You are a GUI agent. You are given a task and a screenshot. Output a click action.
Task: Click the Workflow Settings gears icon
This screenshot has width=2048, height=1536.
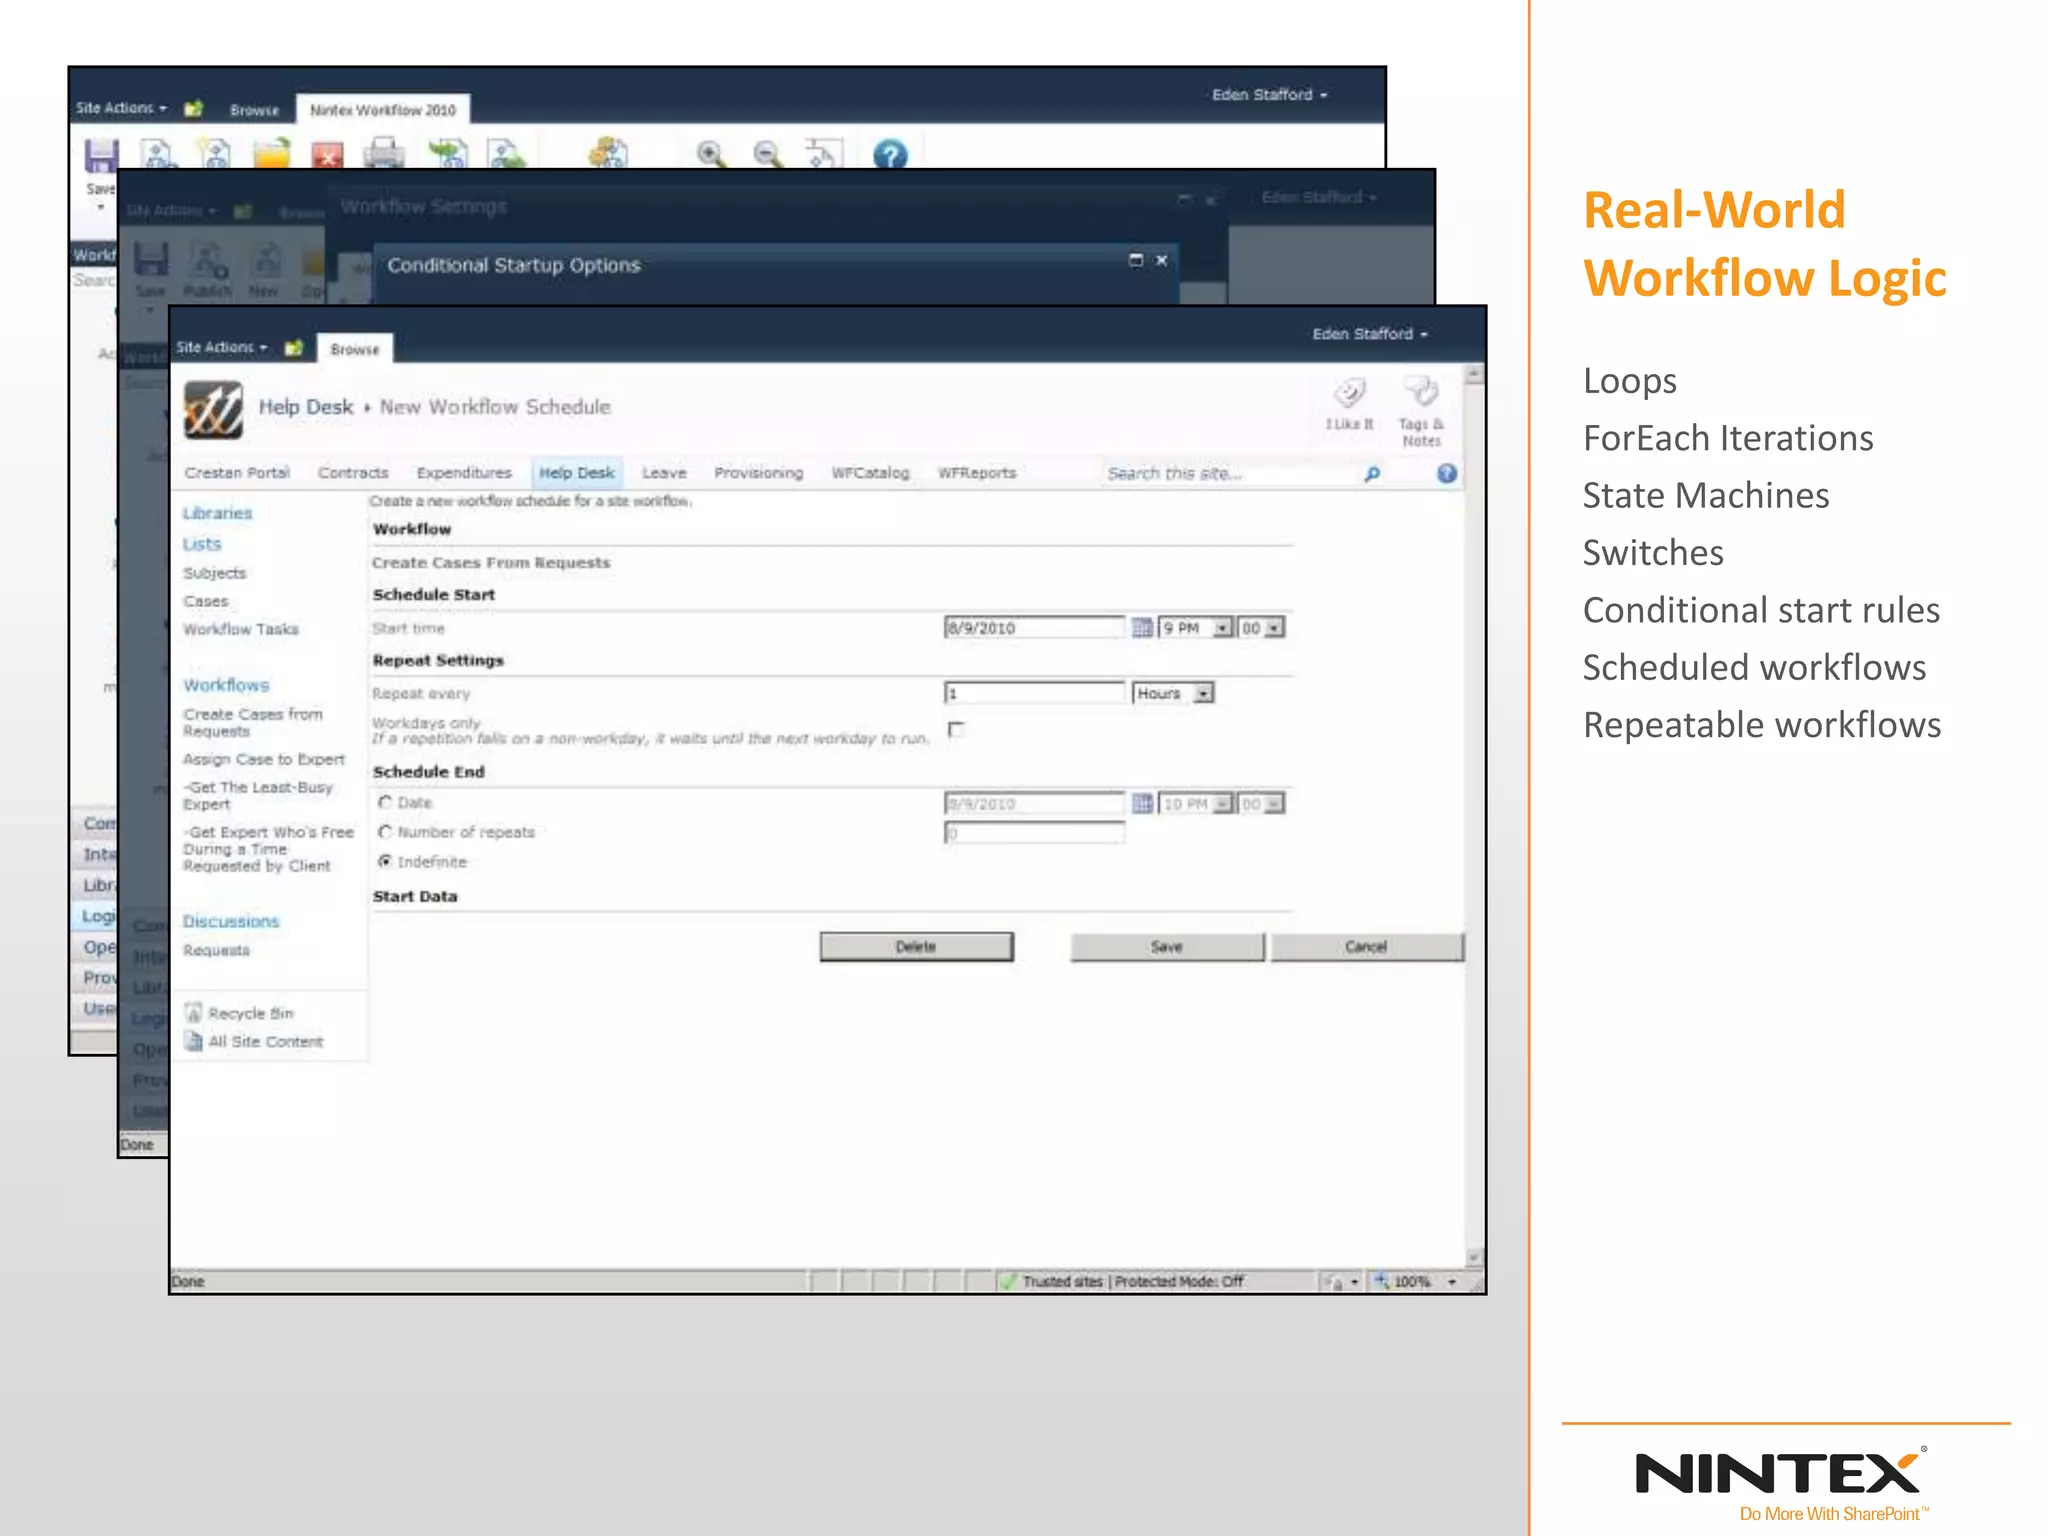(607, 153)
